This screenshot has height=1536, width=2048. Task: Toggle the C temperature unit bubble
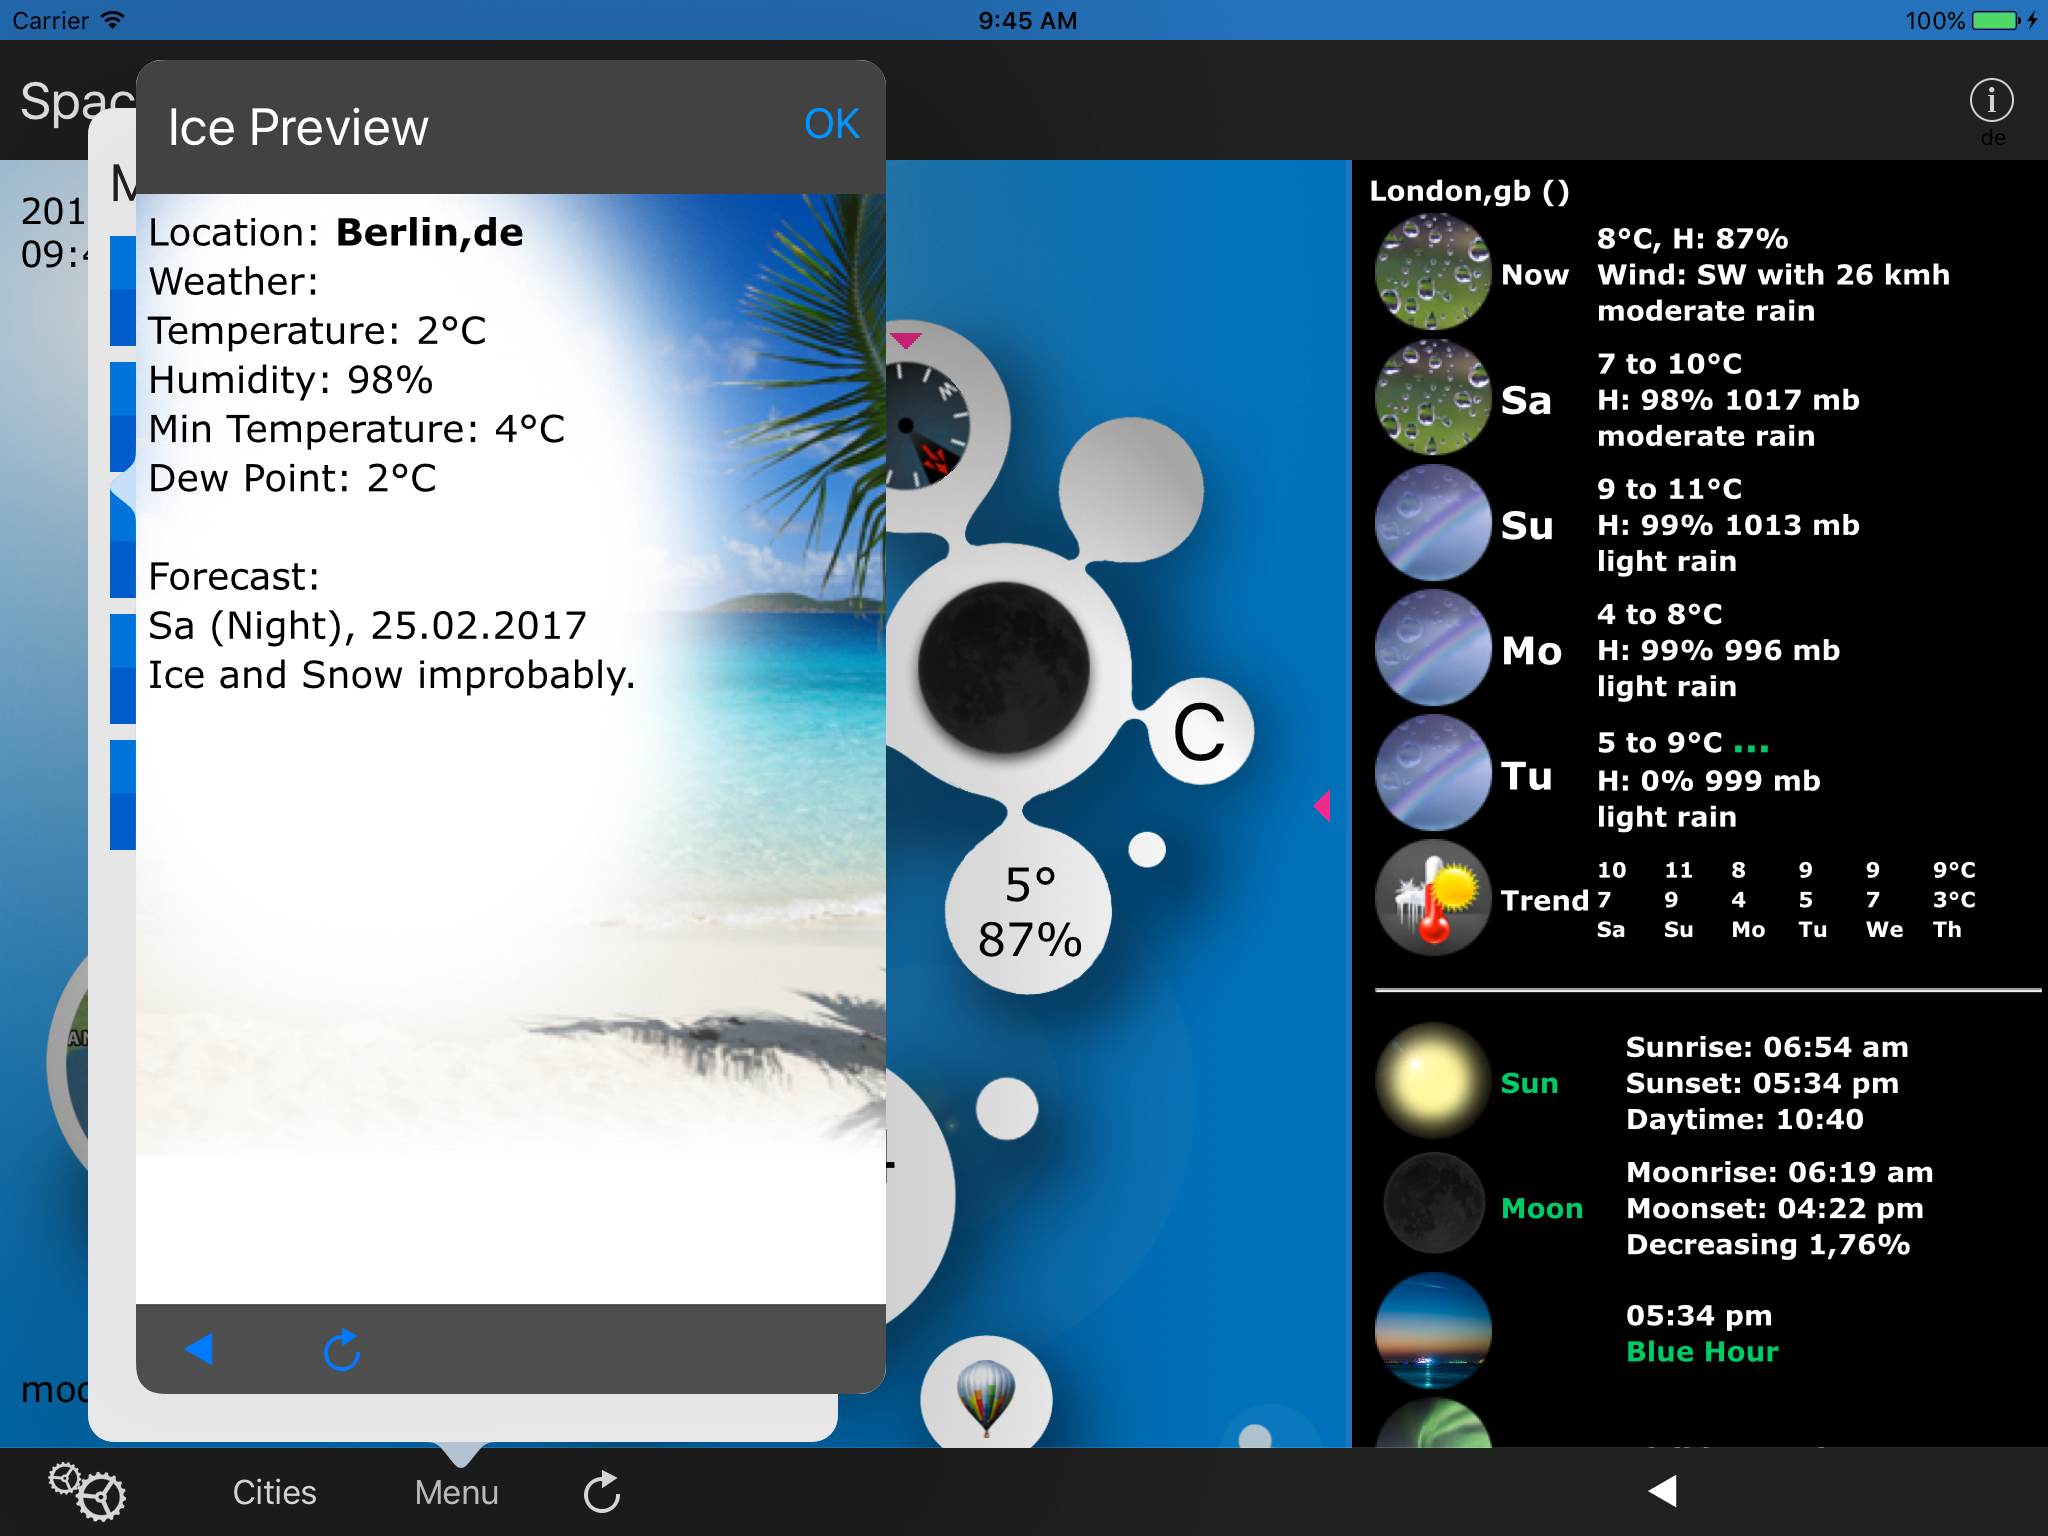coord(1198,732)
